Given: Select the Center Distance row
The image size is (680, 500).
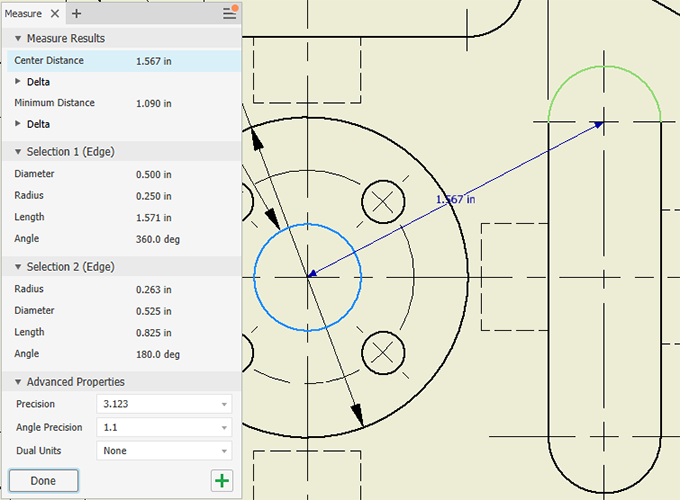Looking at the screenshot, I should pyautogui.click(x=124, y=61).
